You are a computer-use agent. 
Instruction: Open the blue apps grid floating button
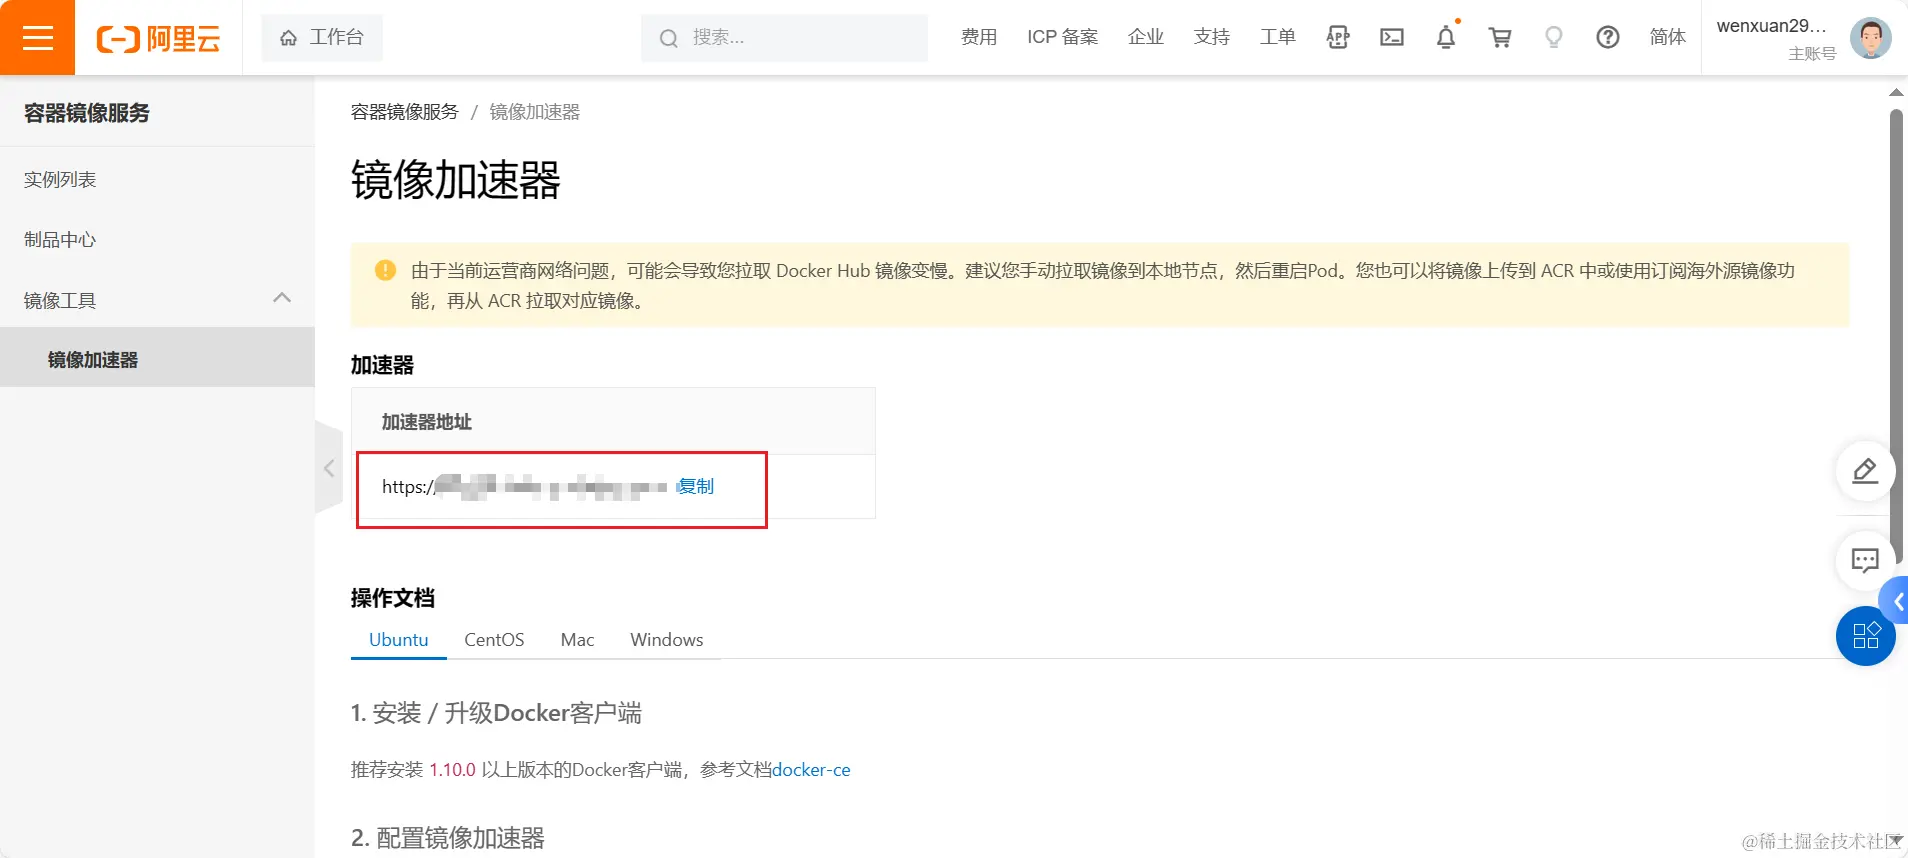[x=1865, y=636]
